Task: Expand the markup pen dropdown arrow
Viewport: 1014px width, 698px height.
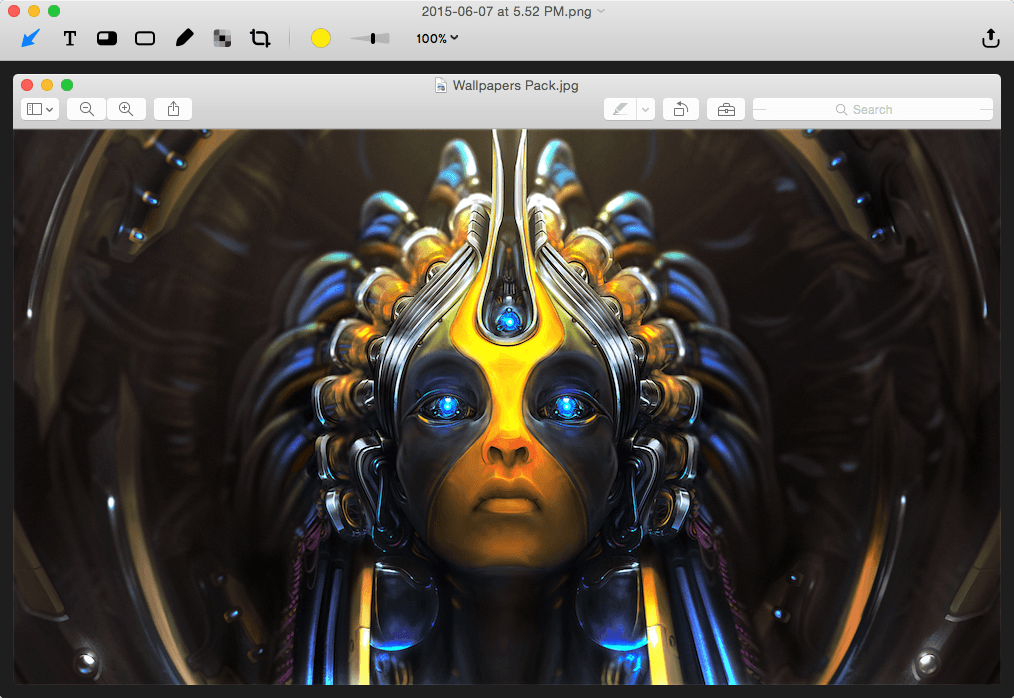Action: tap(645, 109)
